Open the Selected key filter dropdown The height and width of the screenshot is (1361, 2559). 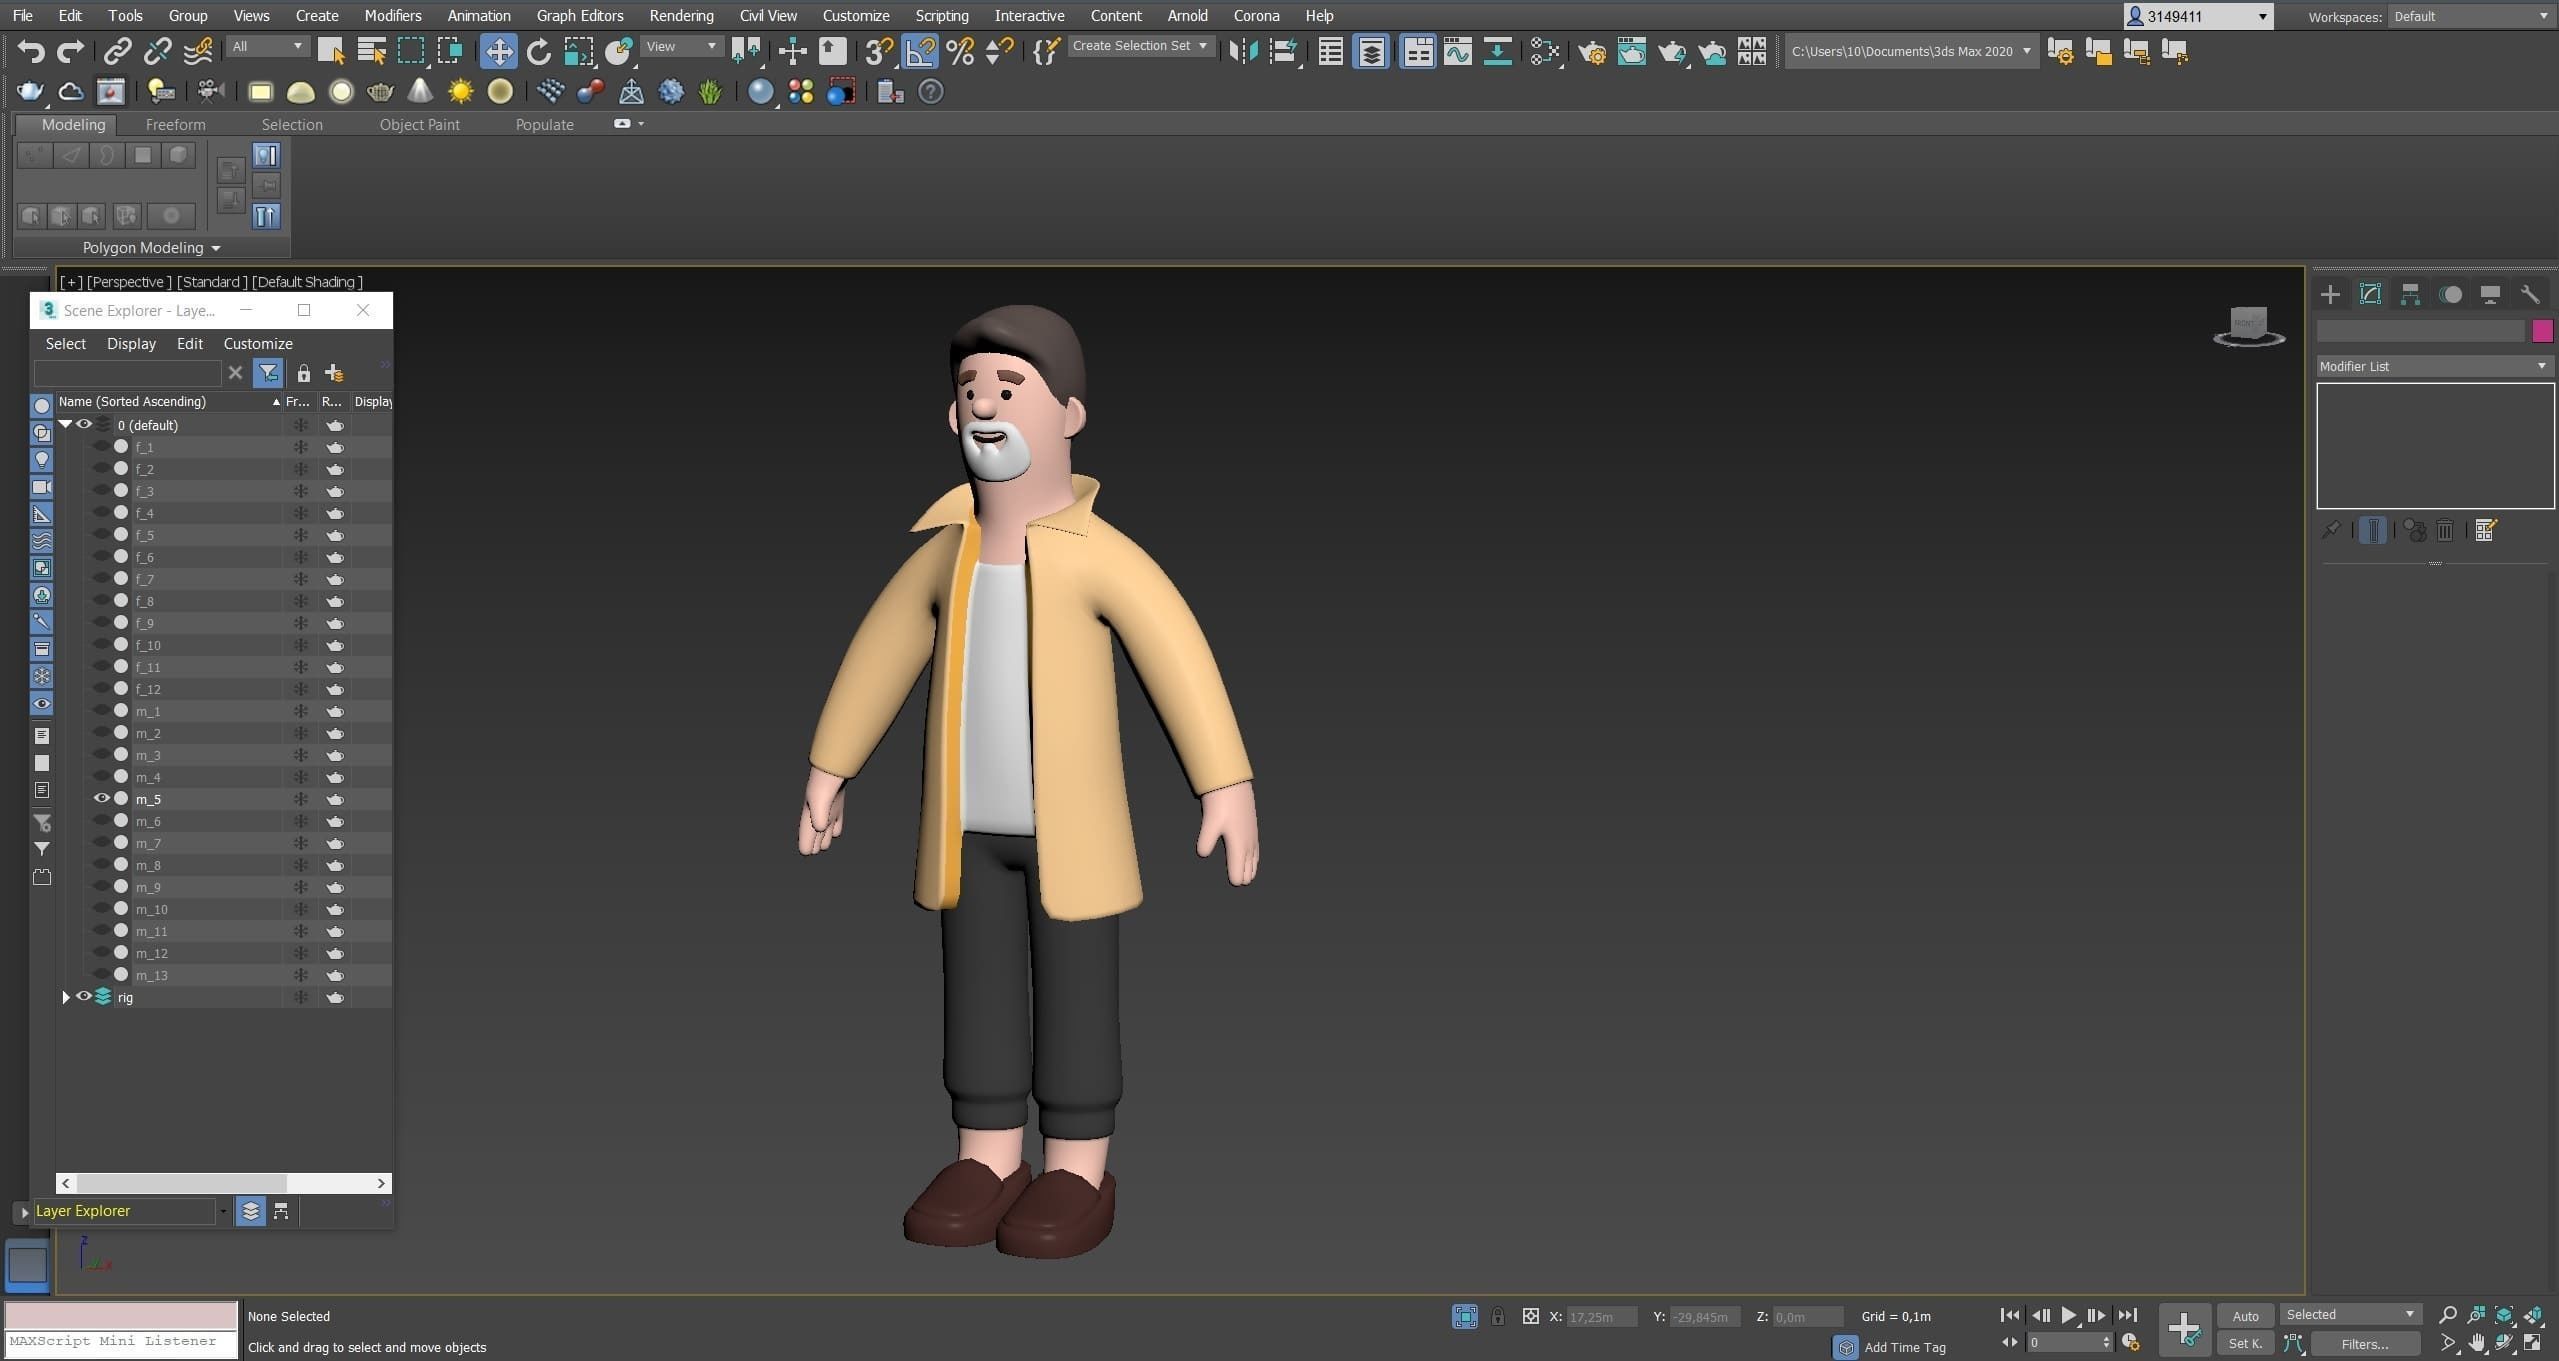click(2350, 1315)
